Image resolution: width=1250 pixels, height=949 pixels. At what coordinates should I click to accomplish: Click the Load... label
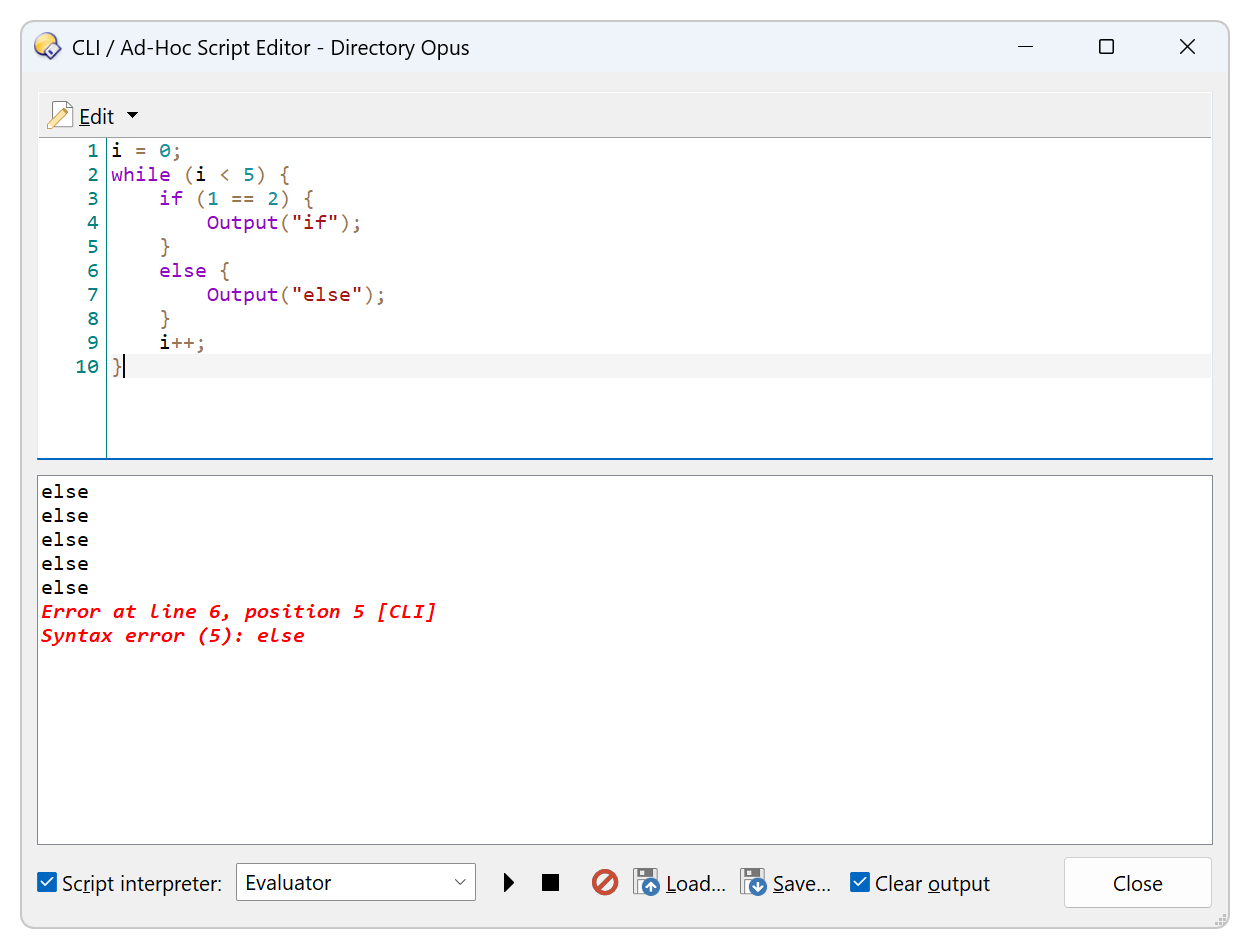click(696, 884)
